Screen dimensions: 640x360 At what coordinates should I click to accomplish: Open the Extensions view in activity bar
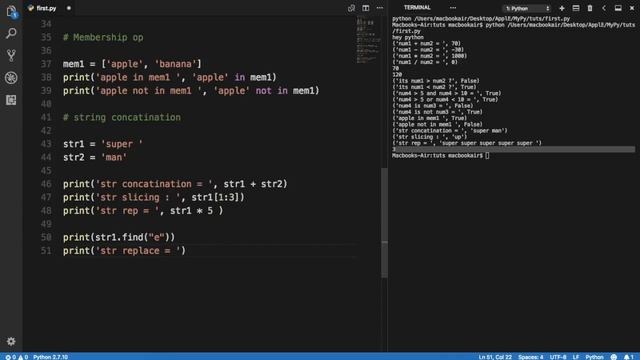pyautogui.click(x=11, y=100)
